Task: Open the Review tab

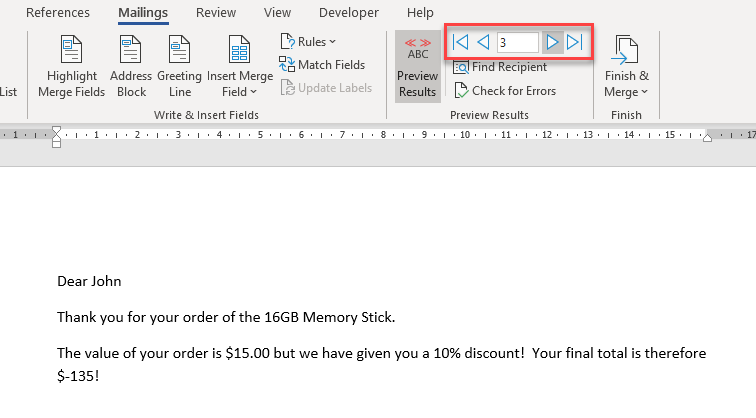Action: coord(216,13)
